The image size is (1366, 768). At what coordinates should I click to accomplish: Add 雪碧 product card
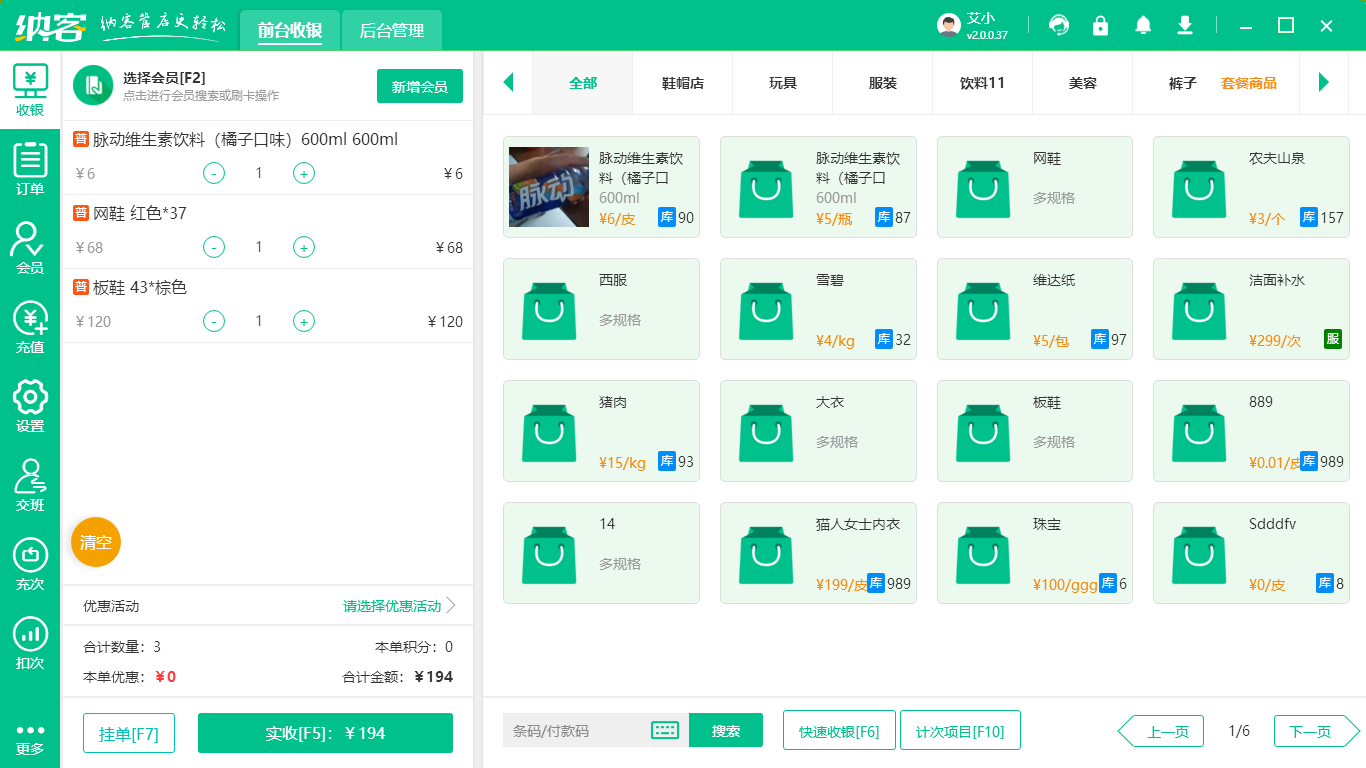(818, 309)
